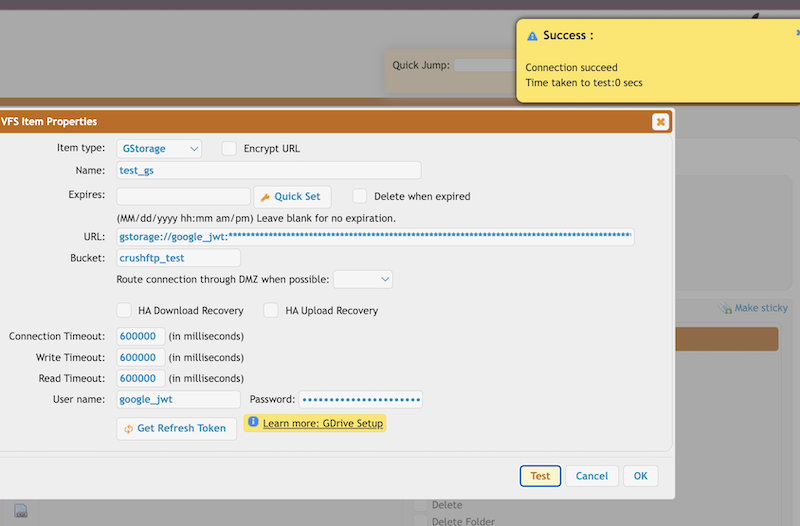The image size is (800, 526).
Task: Click the Password field
Action: 361,399
